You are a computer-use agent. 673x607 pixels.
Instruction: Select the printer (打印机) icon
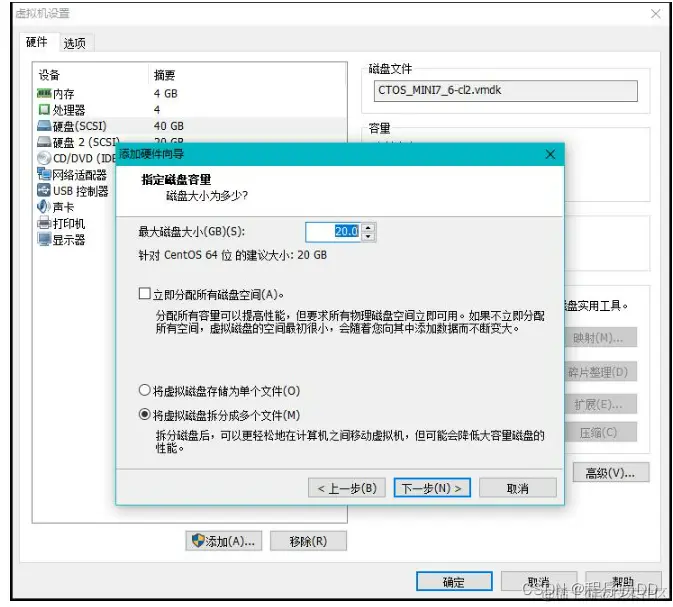(x=44, y=223)
